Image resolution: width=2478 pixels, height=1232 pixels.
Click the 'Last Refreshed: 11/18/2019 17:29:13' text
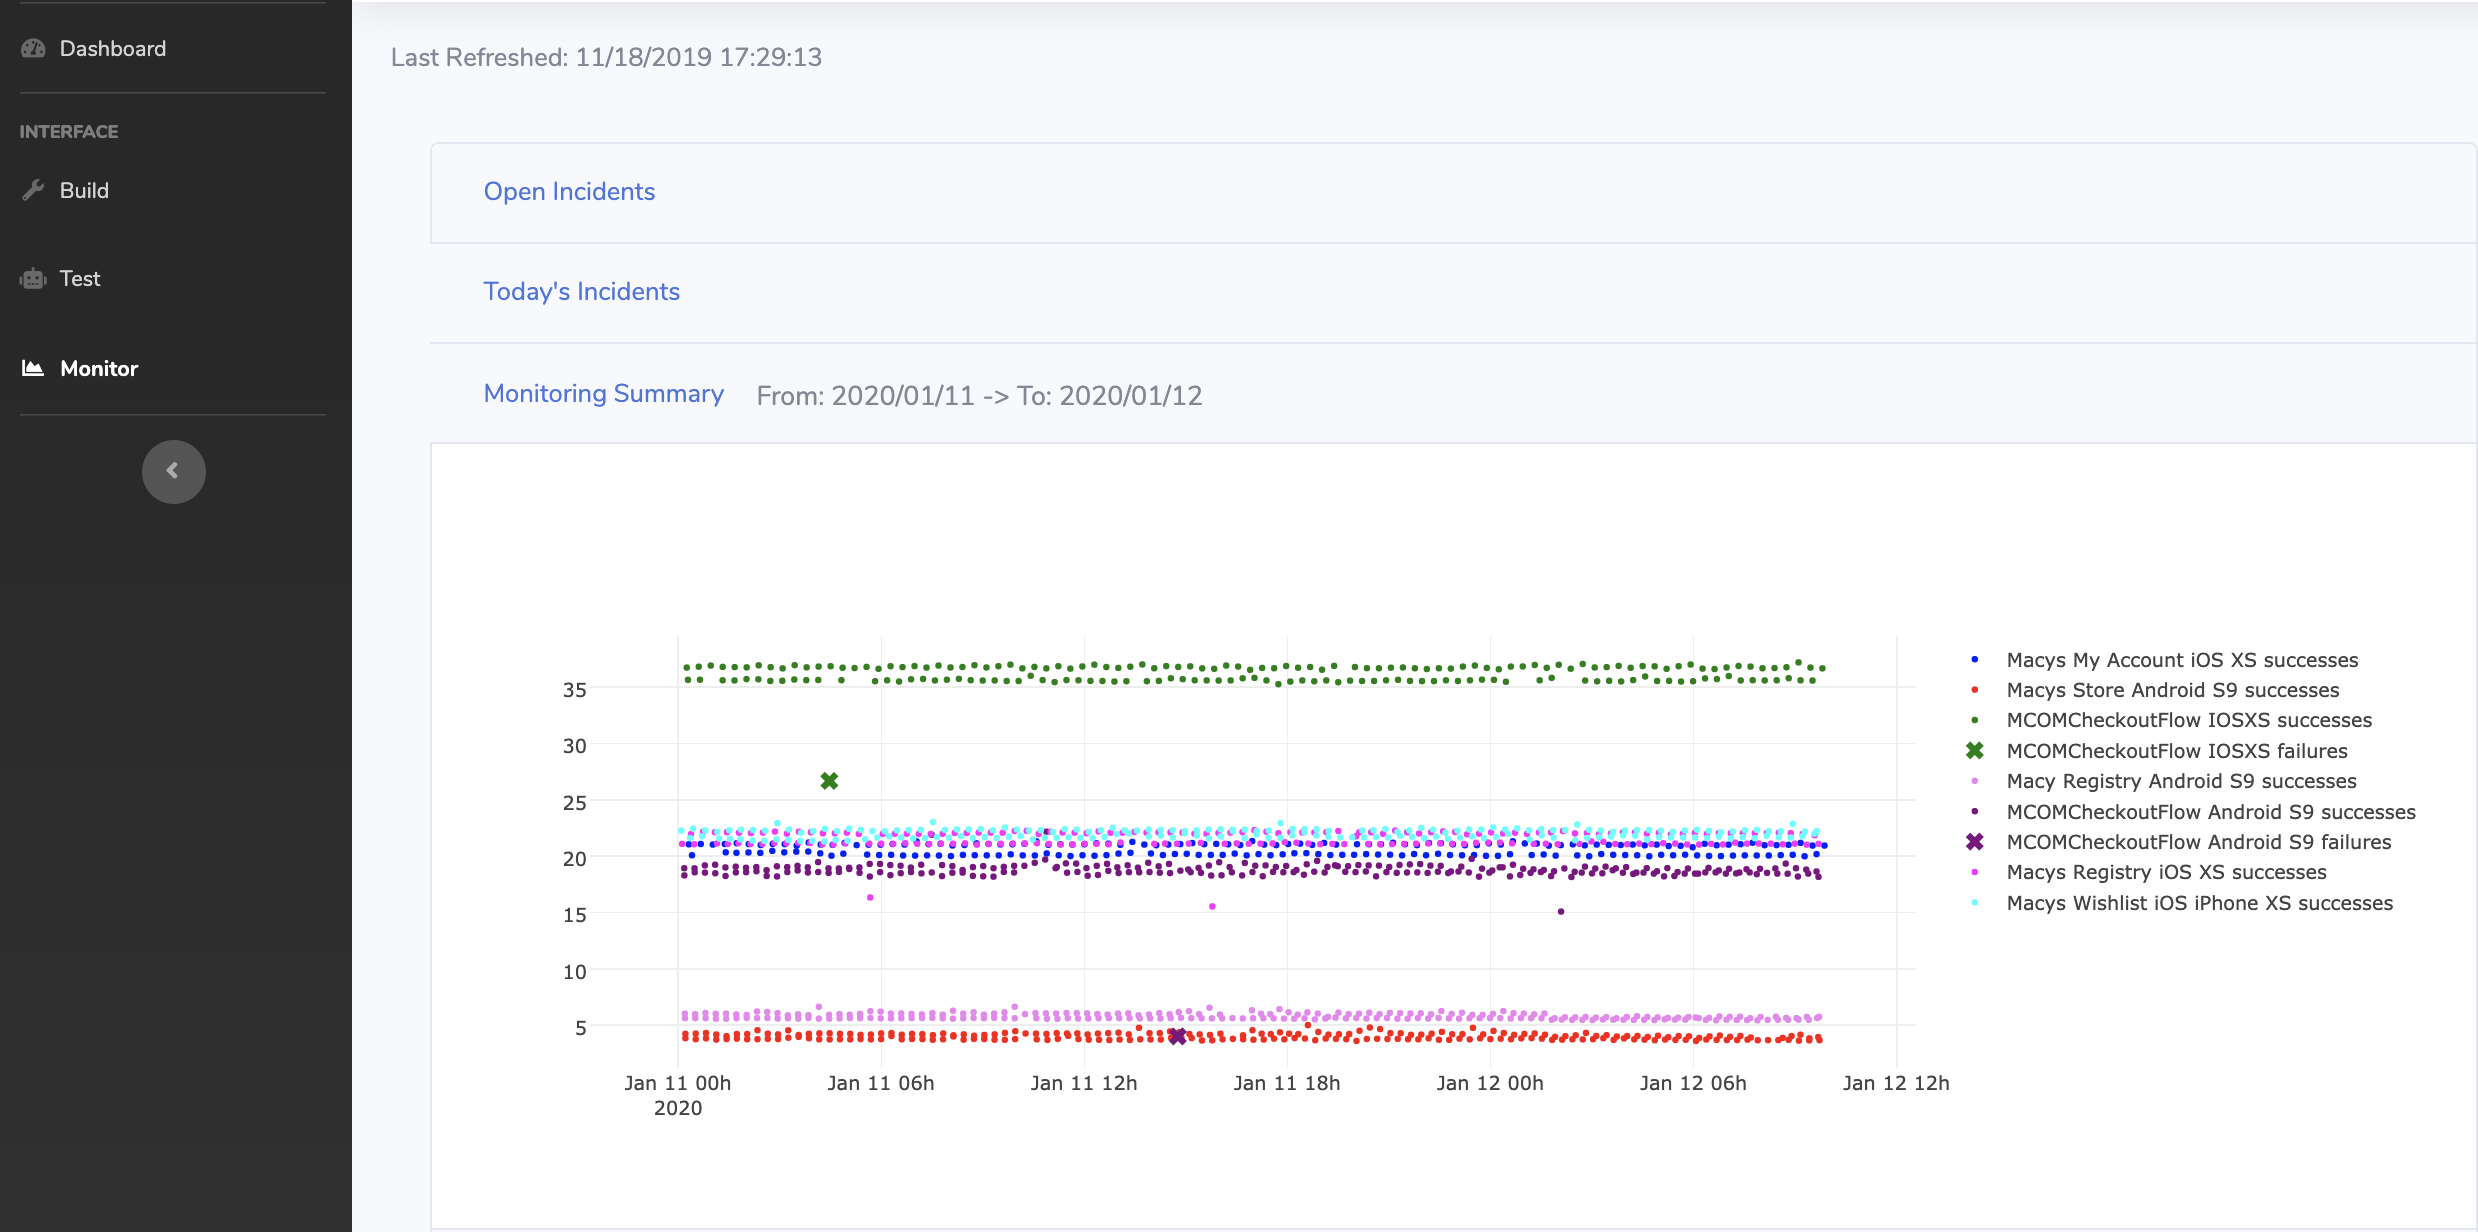click(606, 58)
